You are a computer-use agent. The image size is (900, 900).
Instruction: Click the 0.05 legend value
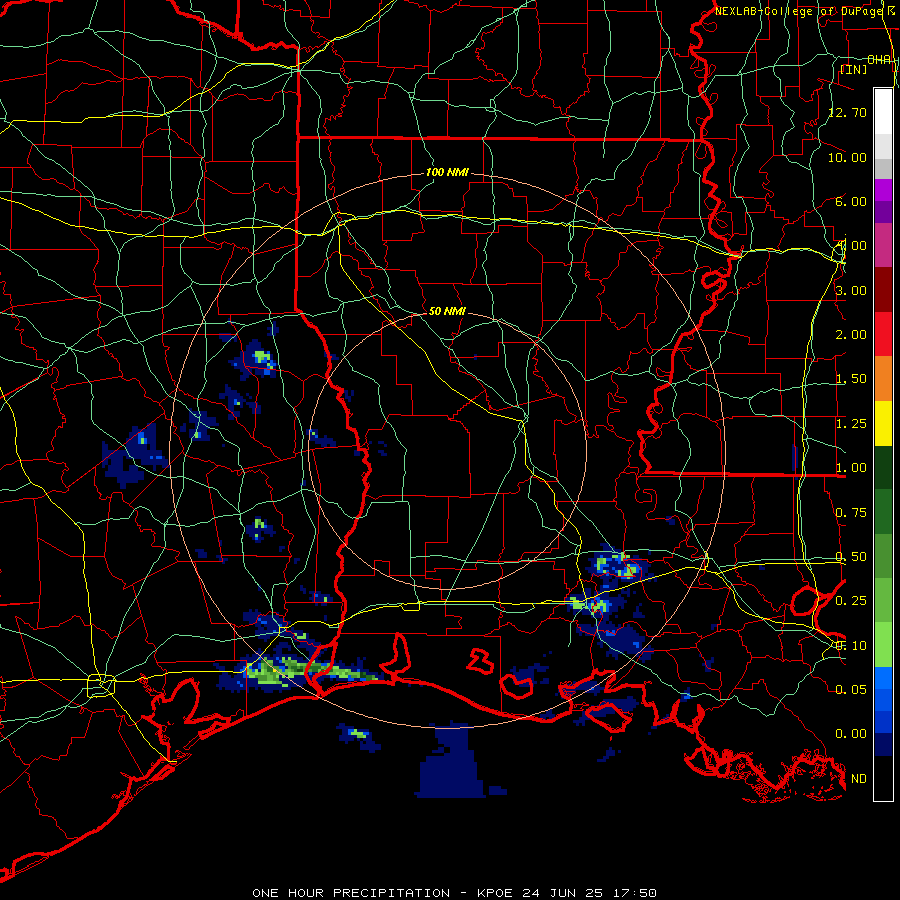pyautogui.click(x=851, y=689)
